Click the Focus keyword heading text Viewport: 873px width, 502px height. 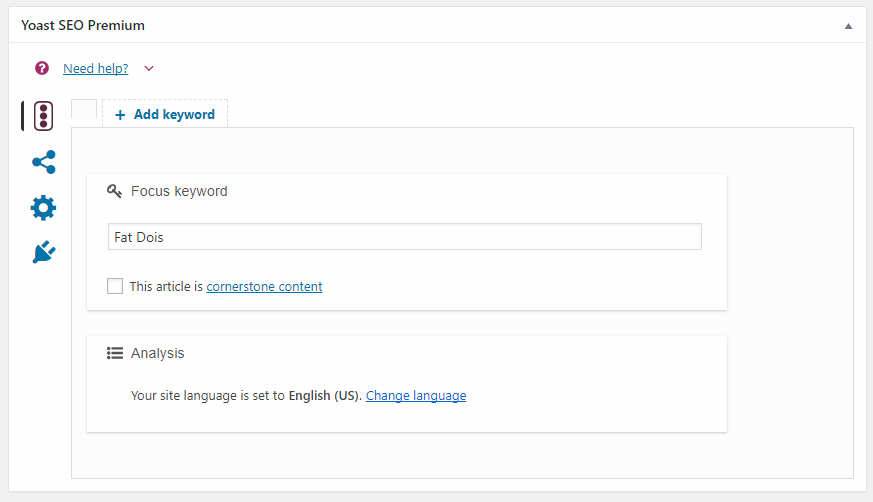coord(179,191)
